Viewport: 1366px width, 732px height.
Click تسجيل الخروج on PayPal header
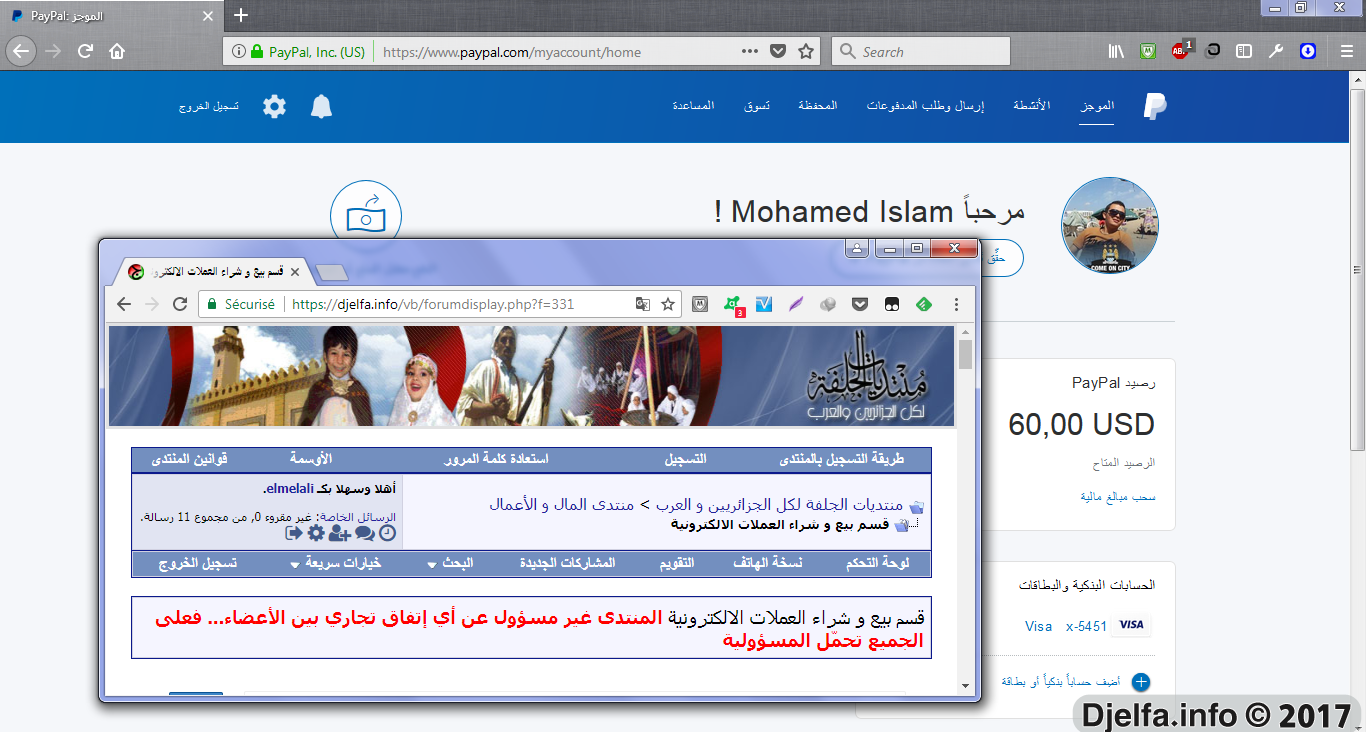pos(209,106)
